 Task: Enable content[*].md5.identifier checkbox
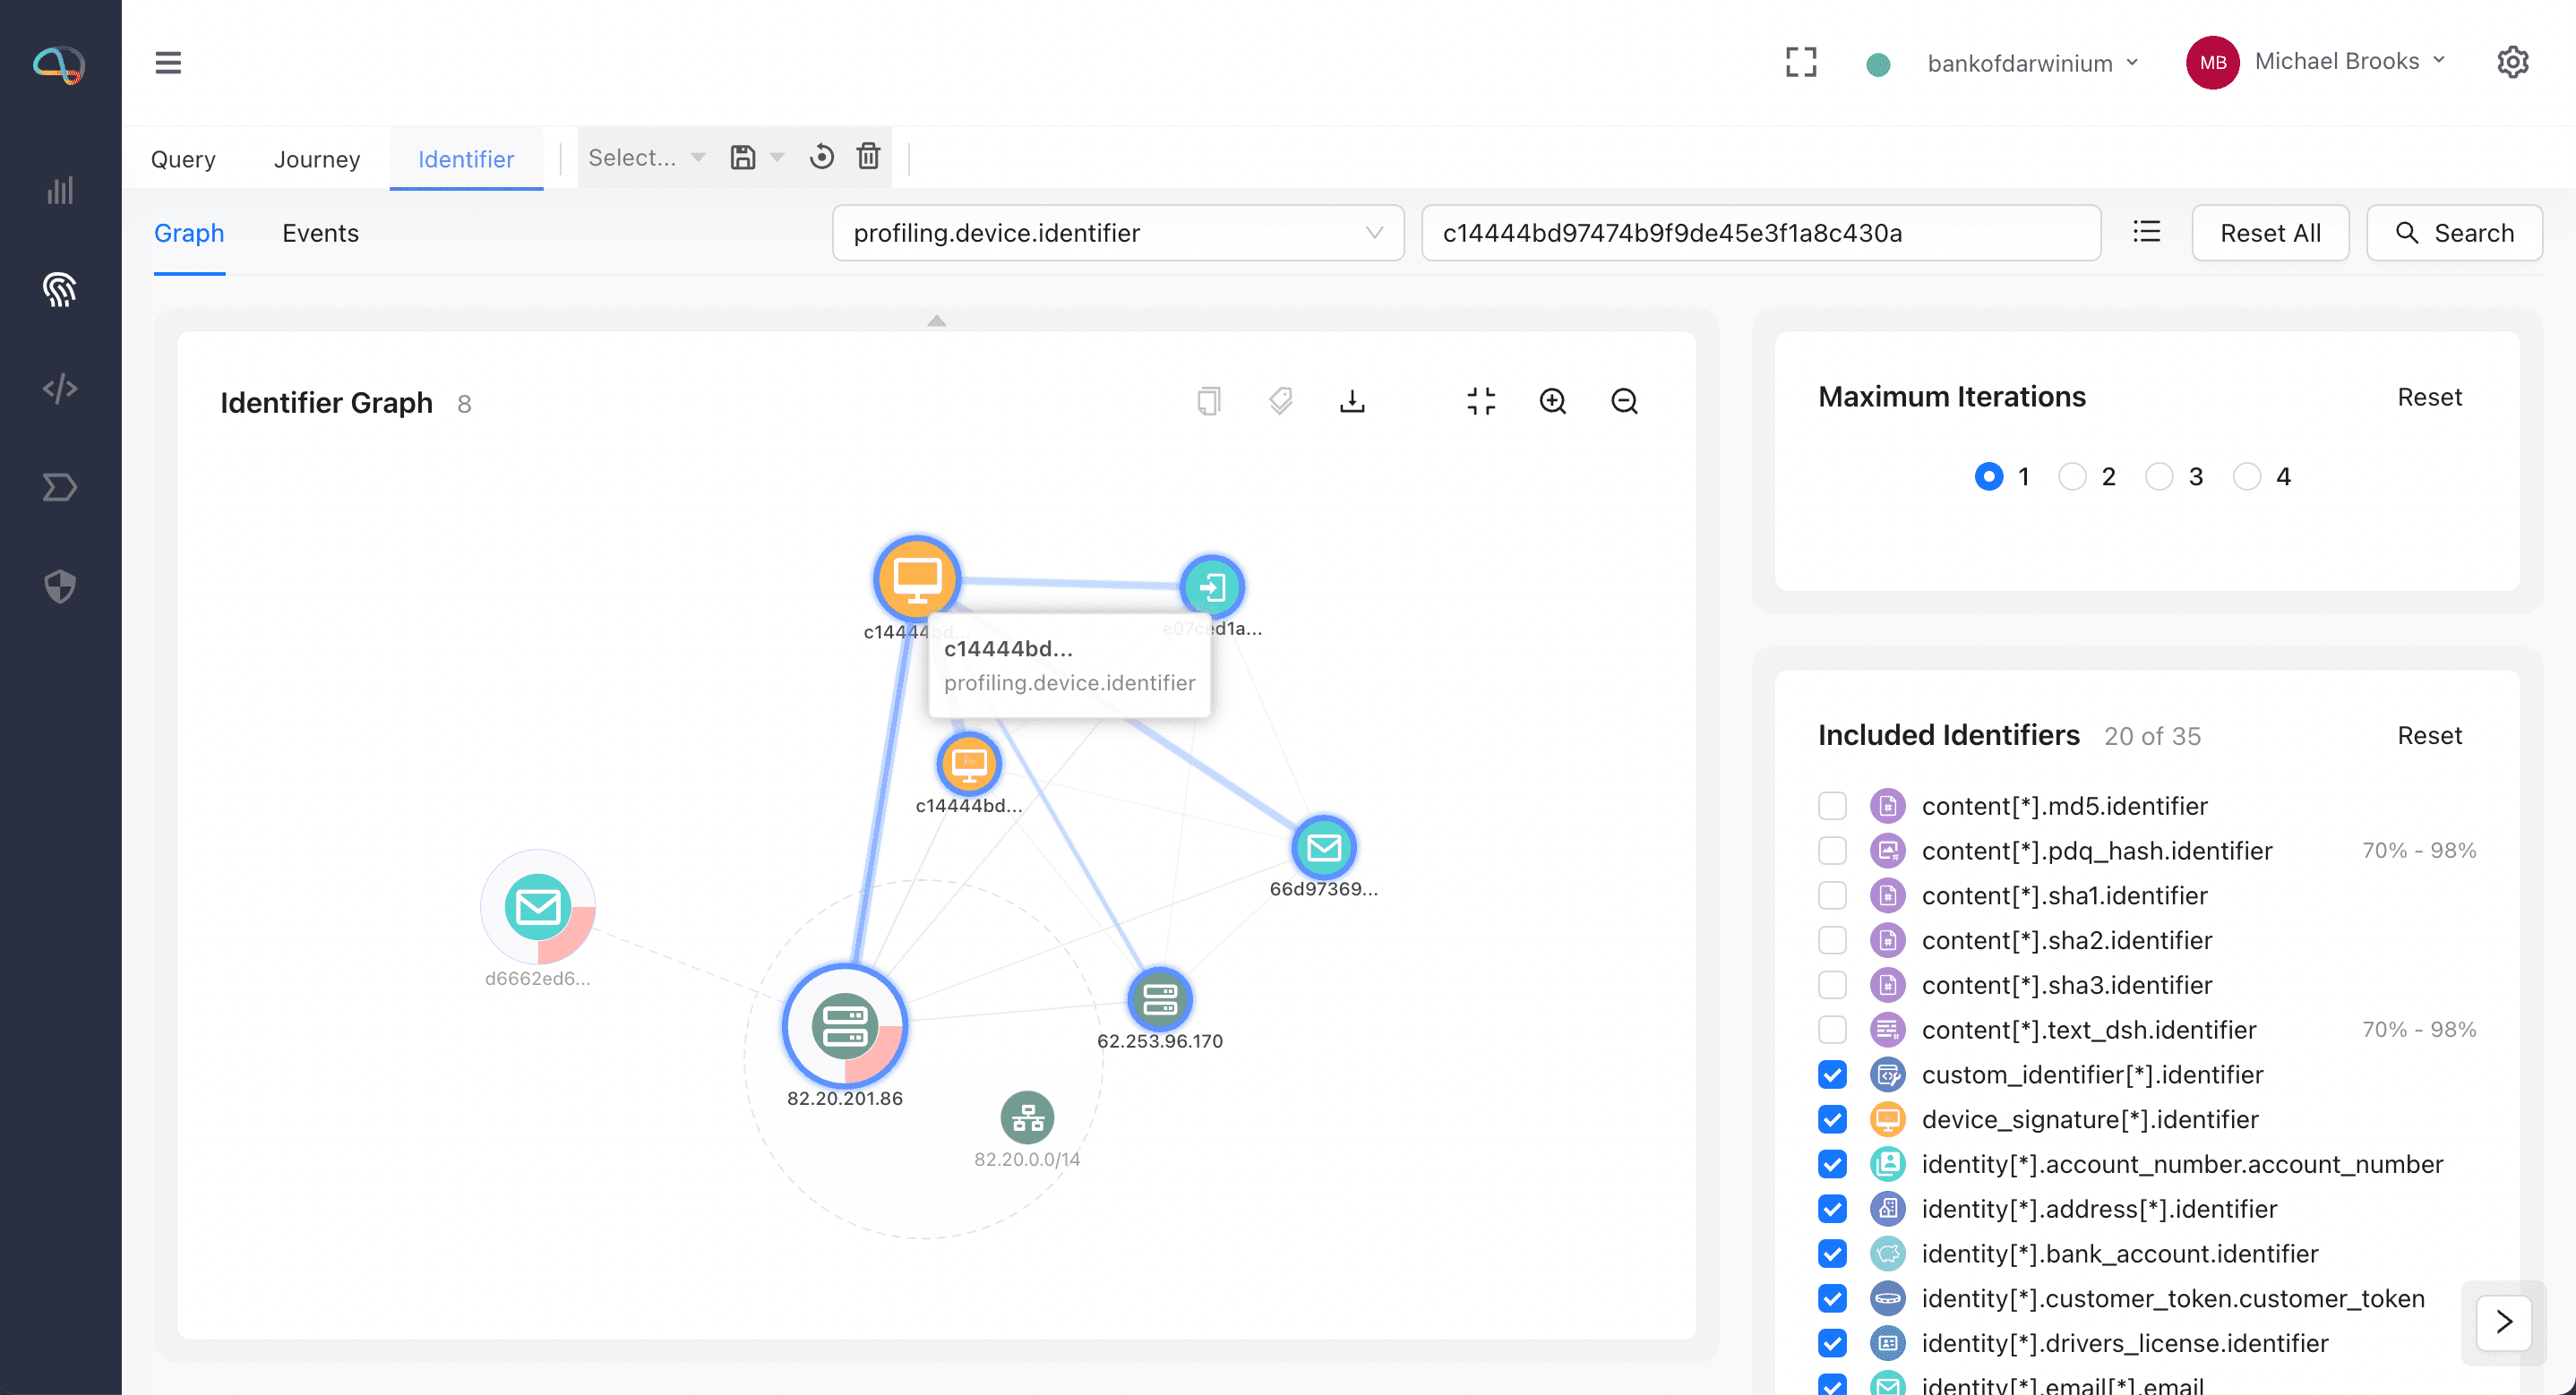point(1832,805)
